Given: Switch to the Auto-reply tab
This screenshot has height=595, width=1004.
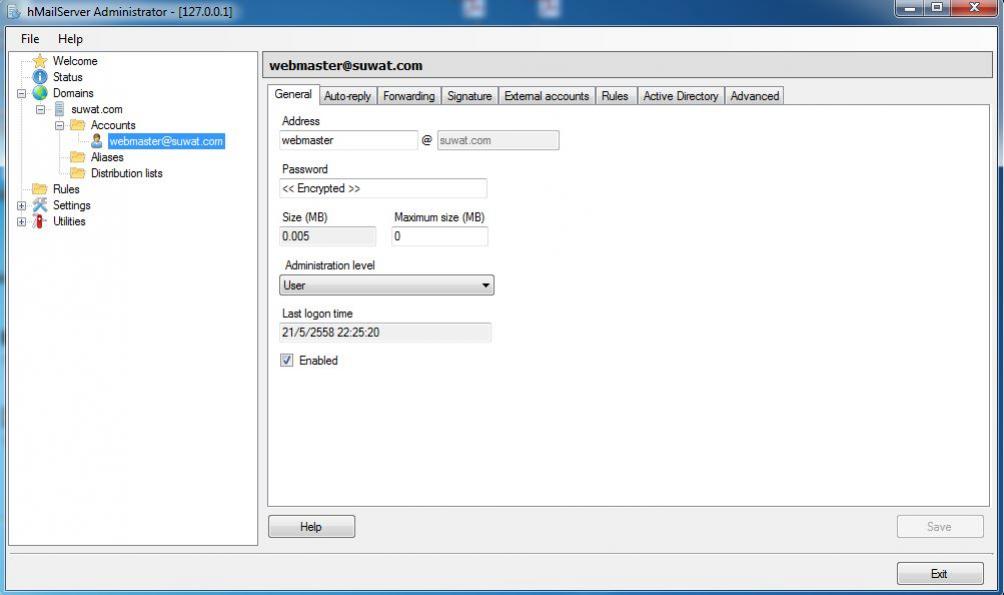Looking at the screenshot, I should [x=348, y=96].
